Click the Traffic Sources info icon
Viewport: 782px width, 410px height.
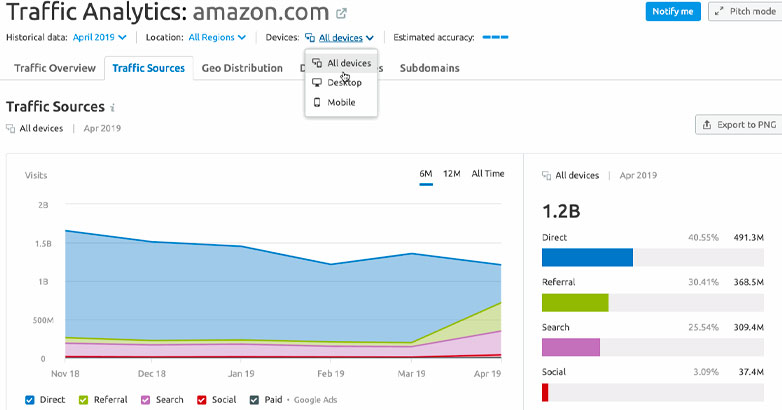113,107
